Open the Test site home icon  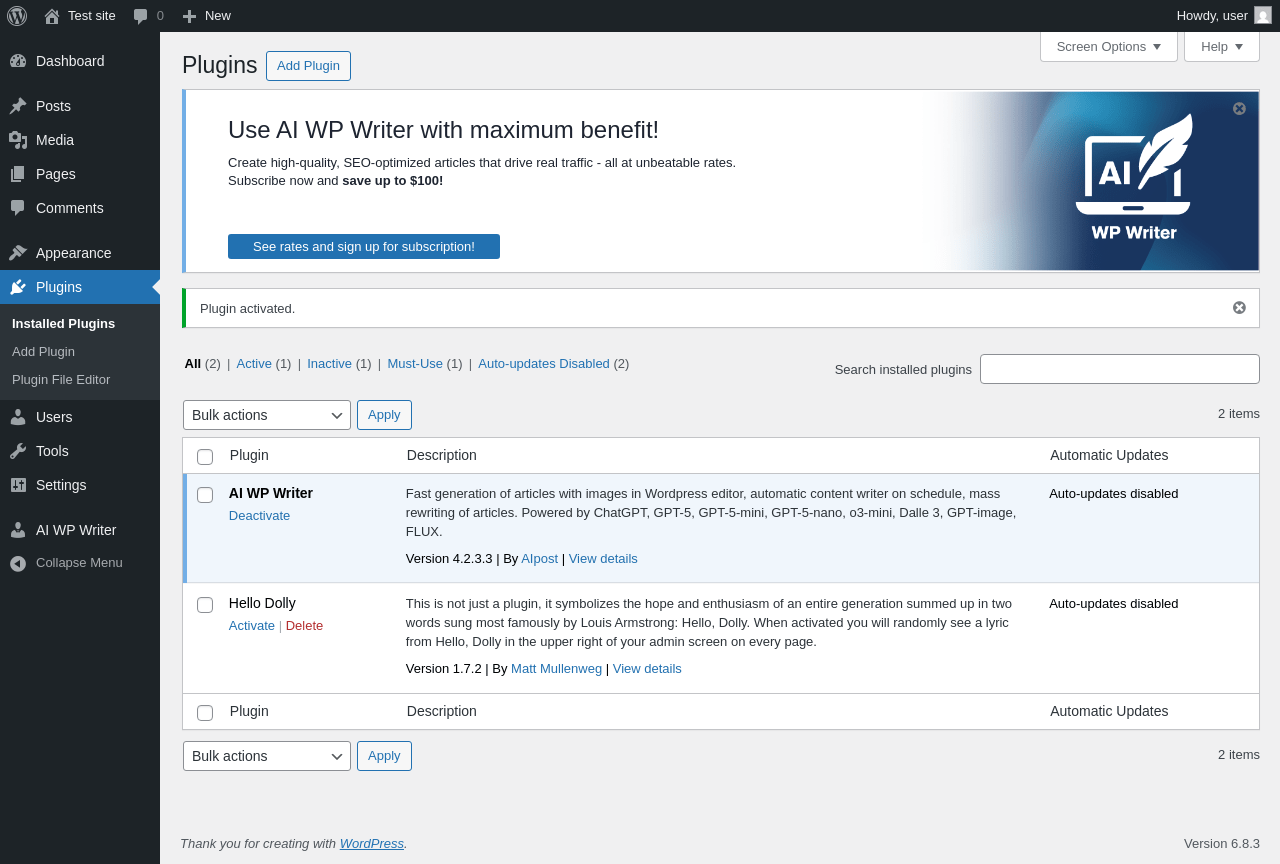click(52, 16)
